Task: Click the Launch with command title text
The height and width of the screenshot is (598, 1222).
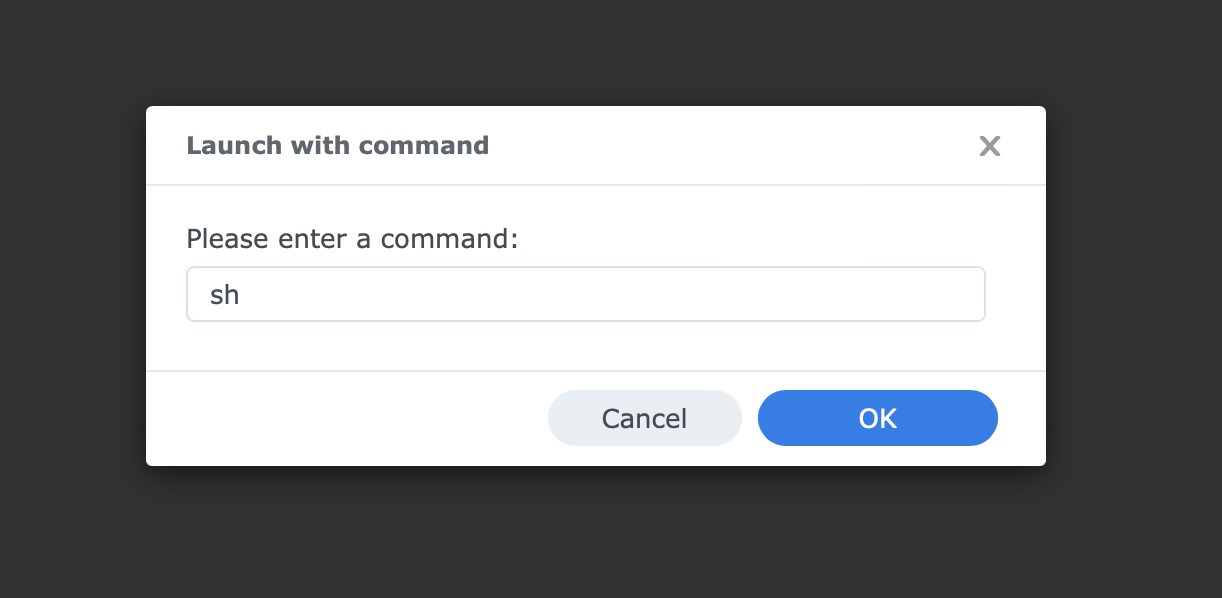Action: (x=337, y=145)
